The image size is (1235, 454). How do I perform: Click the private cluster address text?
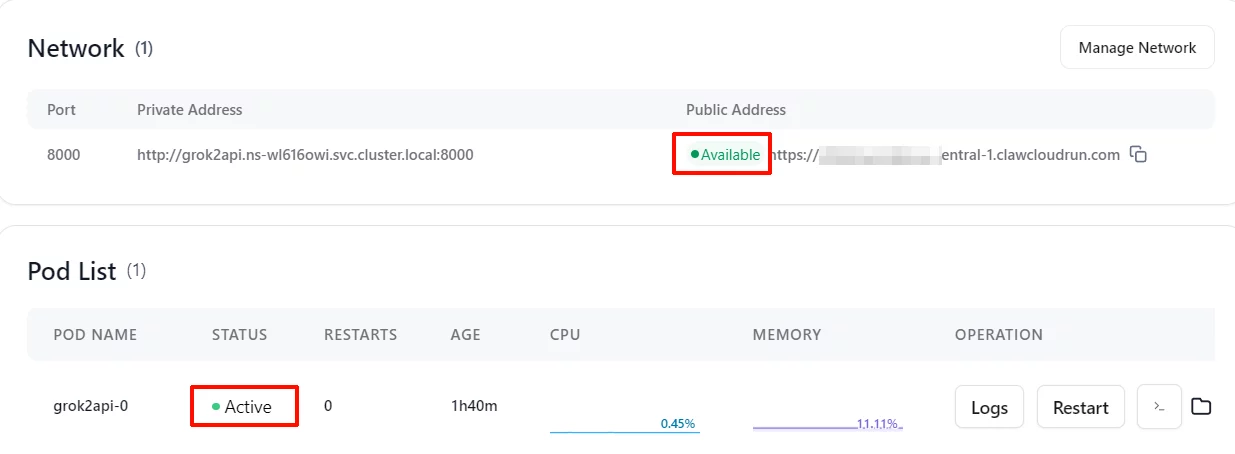point(305,155)
